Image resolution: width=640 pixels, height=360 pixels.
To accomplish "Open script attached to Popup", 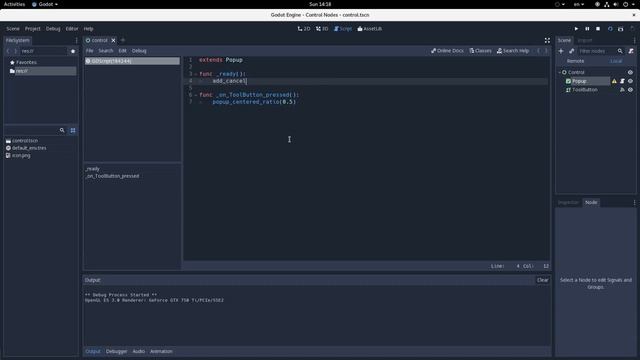I will tap(622, 81).
